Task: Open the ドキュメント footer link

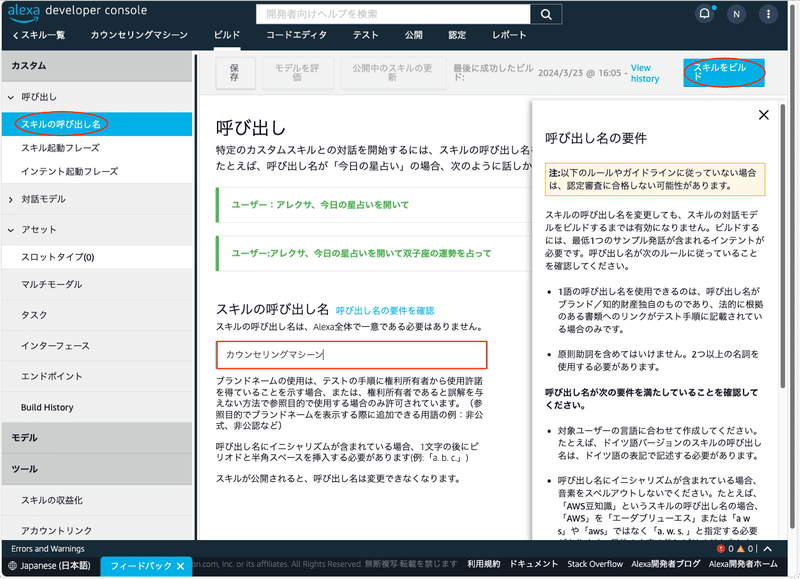Action: pyautogui.click(x=534, y=564)
